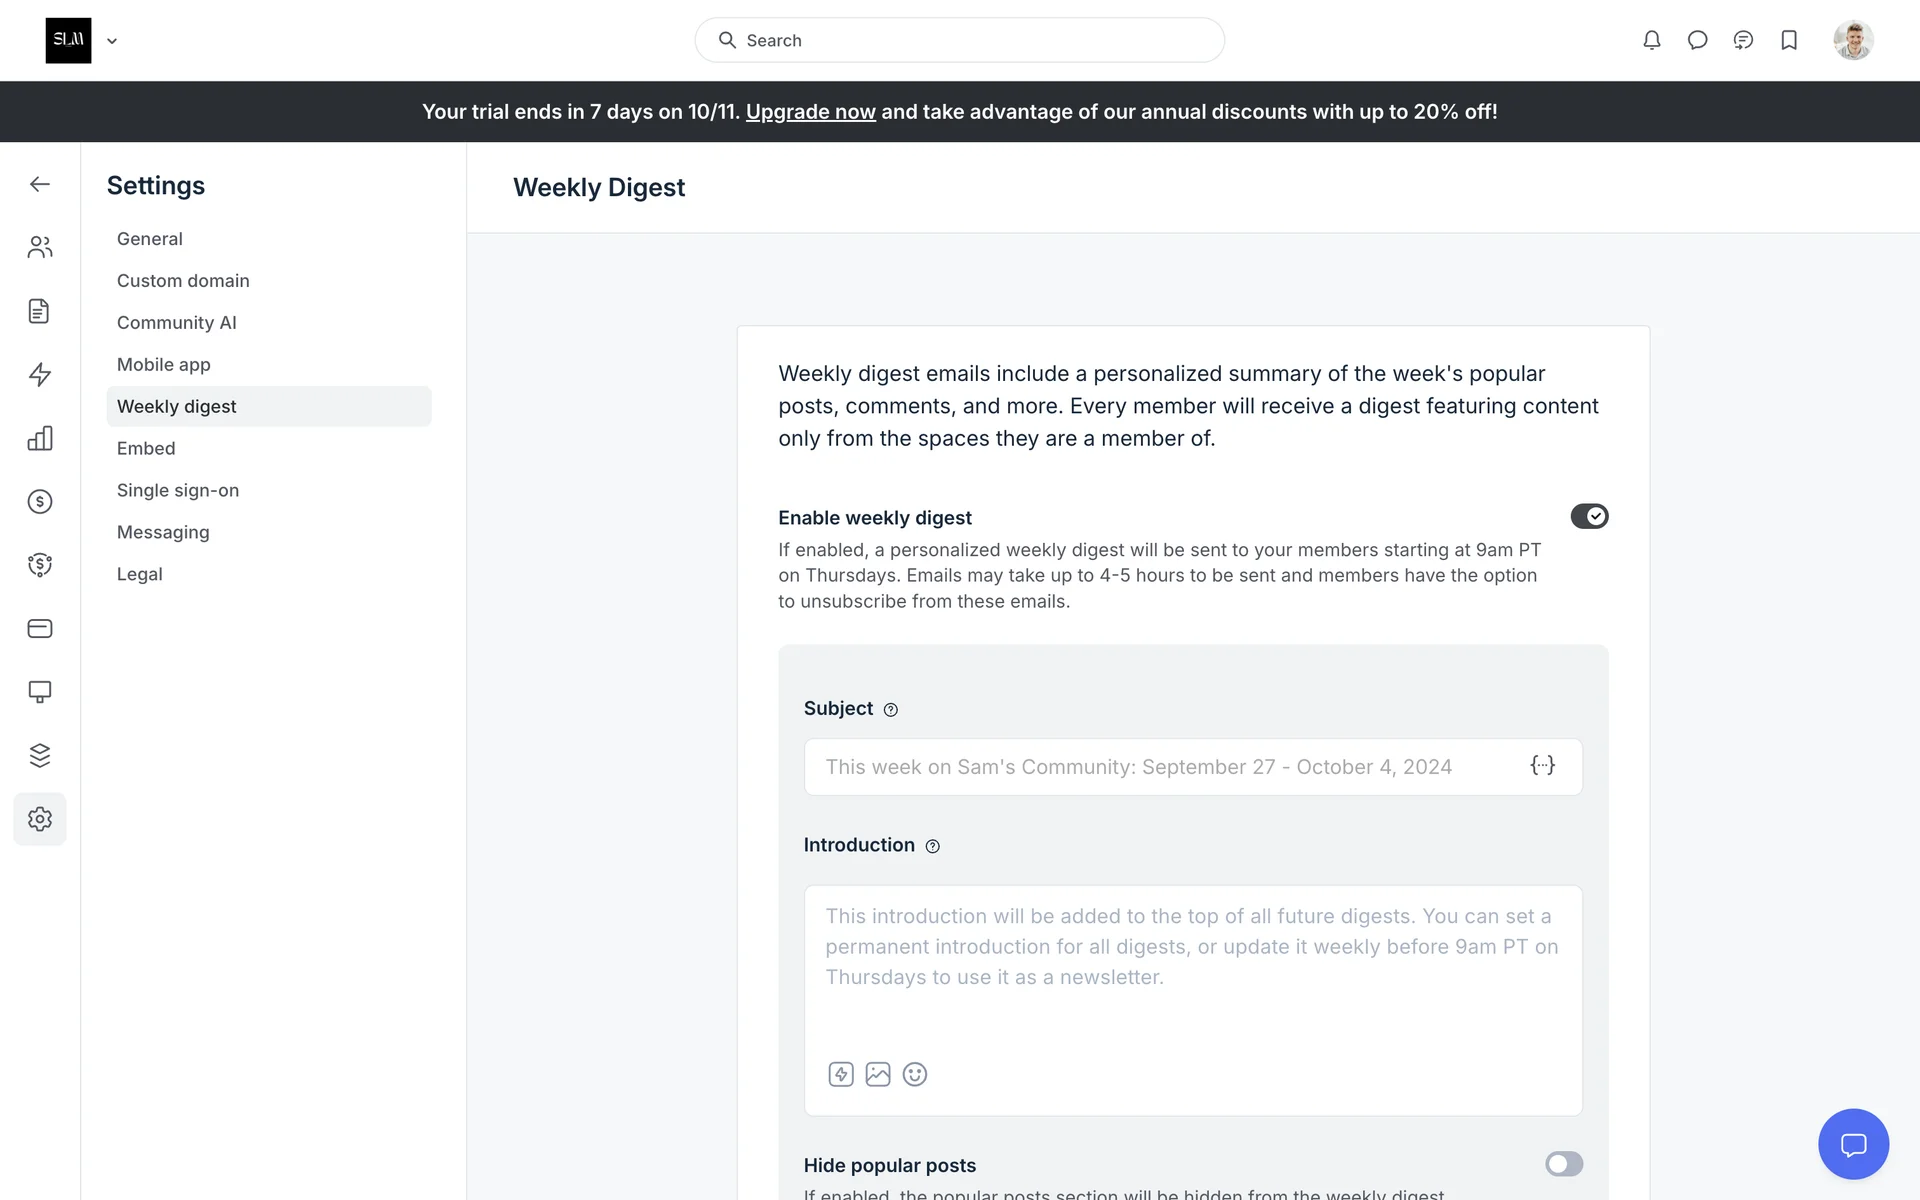Click the workflows lightning bolt sidebar icon
Viewport: 1920px width, 1200px height.
(40, 374)
